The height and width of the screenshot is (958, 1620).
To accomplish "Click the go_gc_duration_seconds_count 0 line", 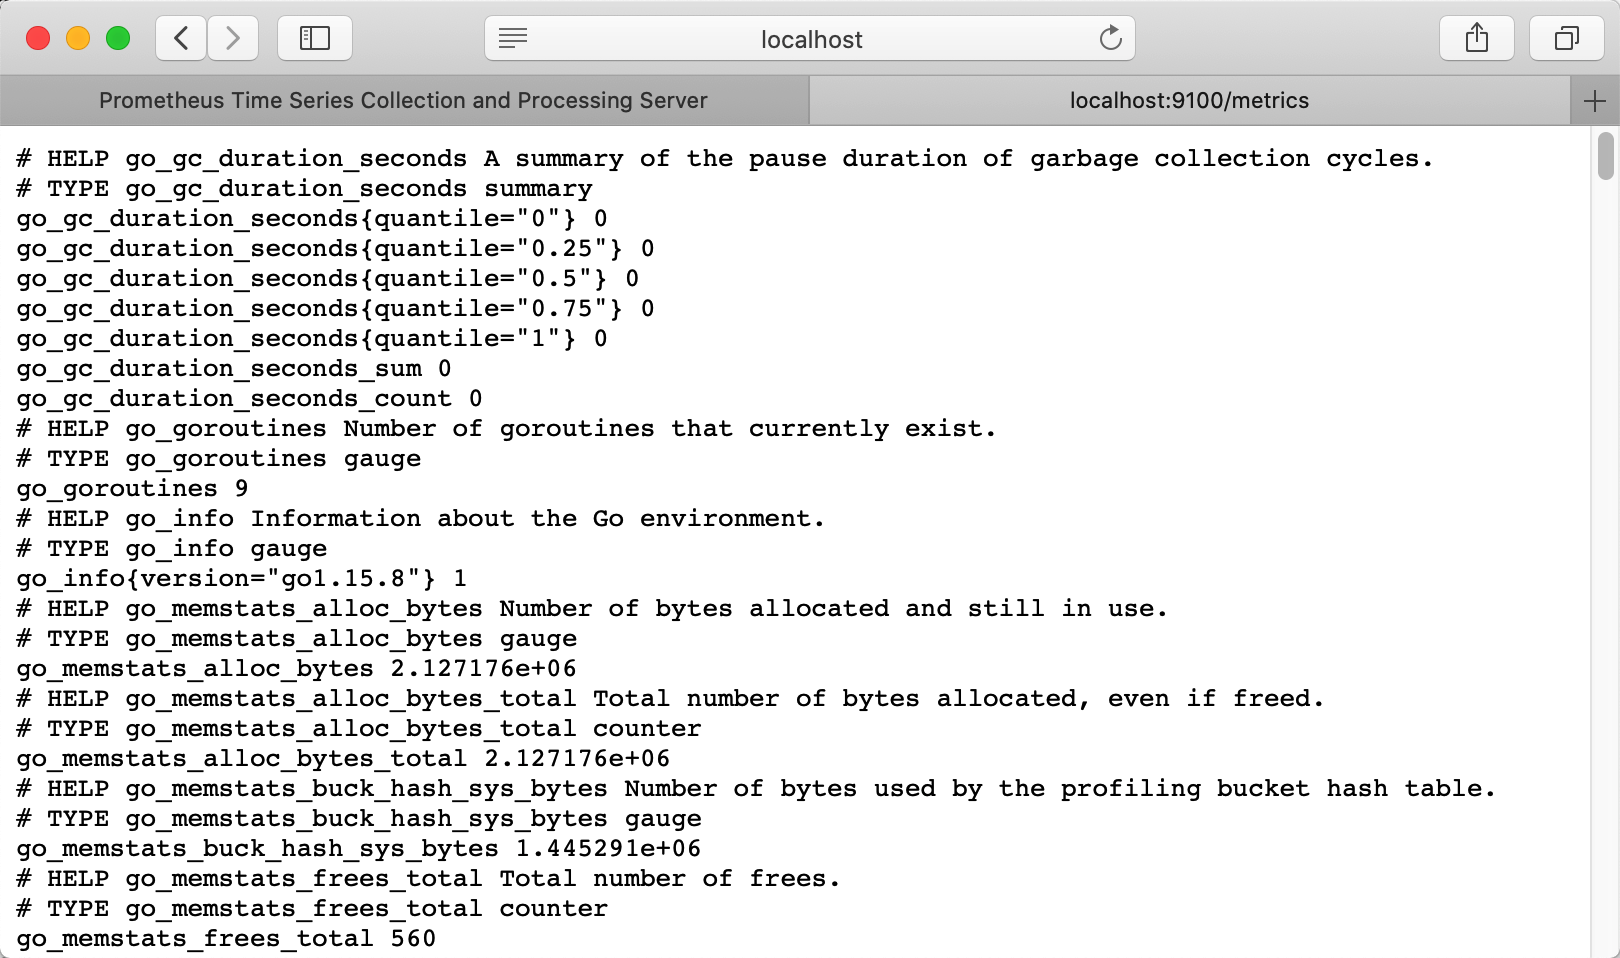I will coord(250,399).
